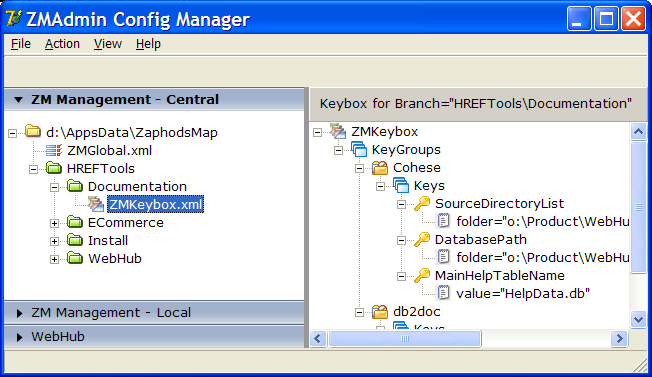This screenshot has width=652, height=377.
Task: Collapse the Documentation branch
Action: pos(54,187)
